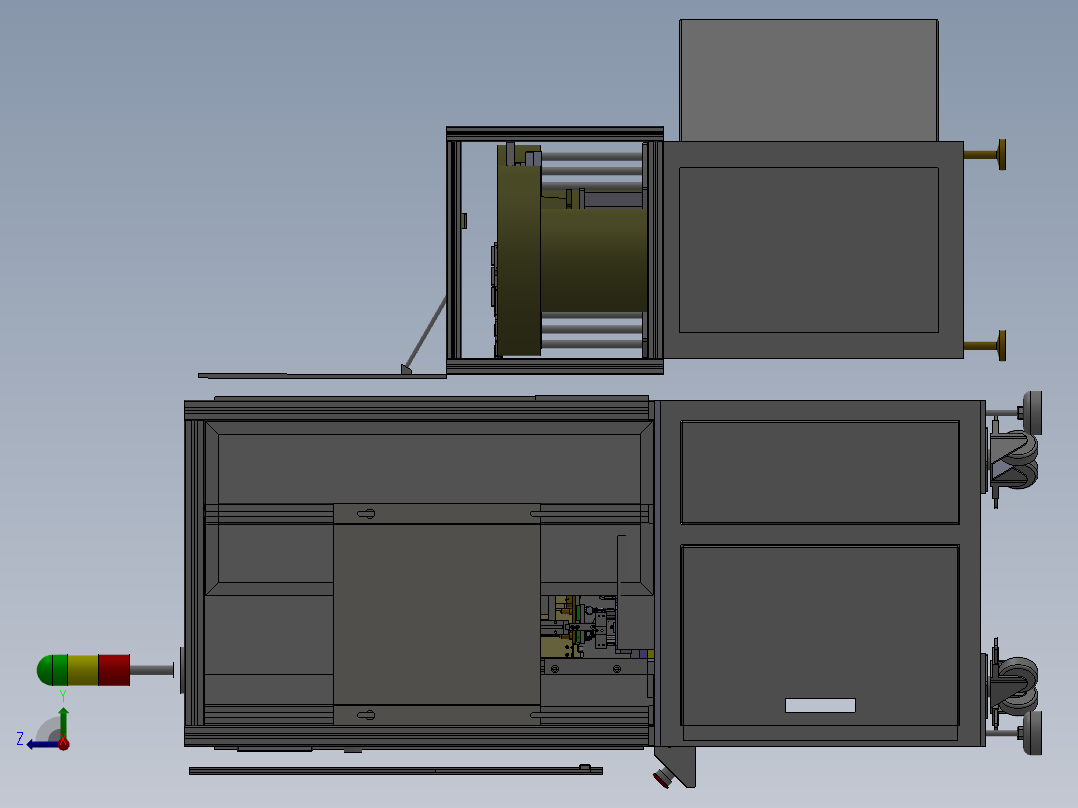Select the central dark cover plate of lower machine

[x=437, y=614]
